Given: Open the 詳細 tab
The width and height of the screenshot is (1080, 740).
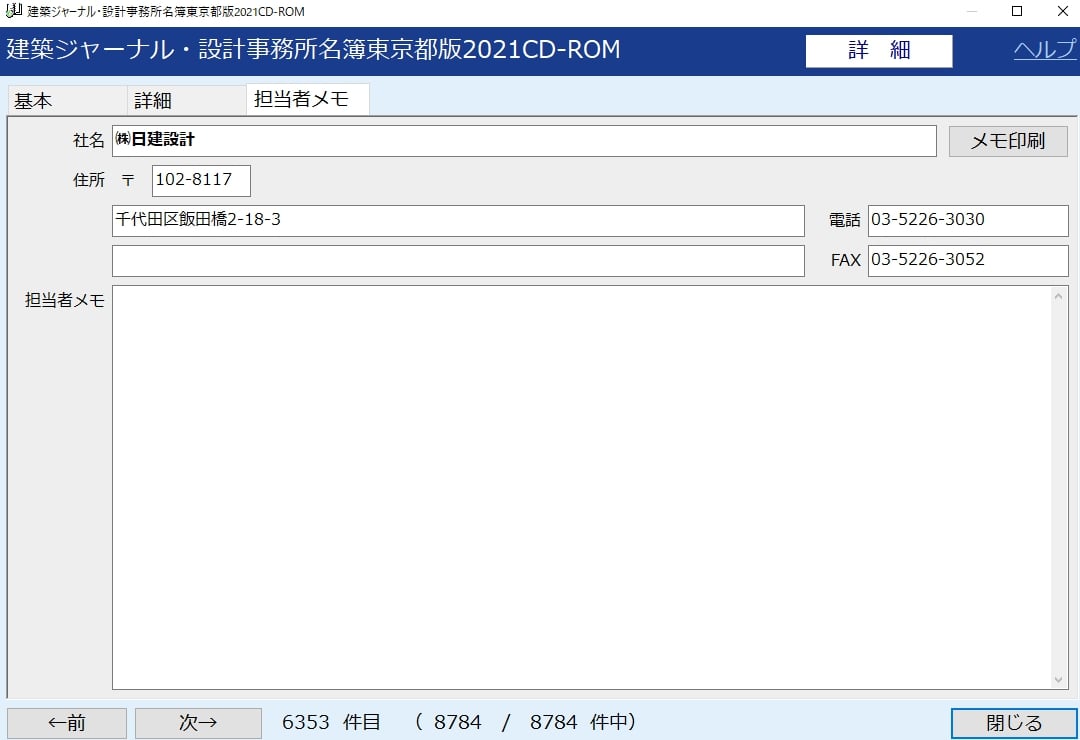Looking at the screenshot, I should pos(153,101).
